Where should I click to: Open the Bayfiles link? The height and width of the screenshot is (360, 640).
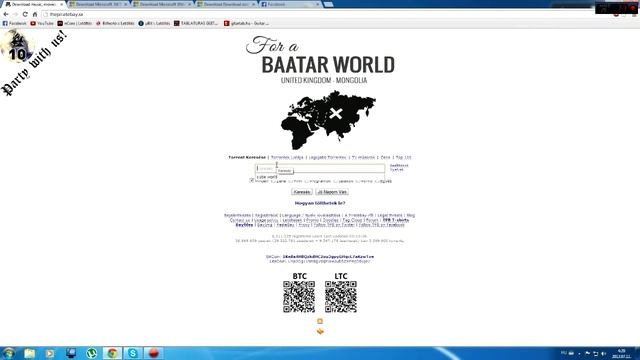(x=244, y=225)
